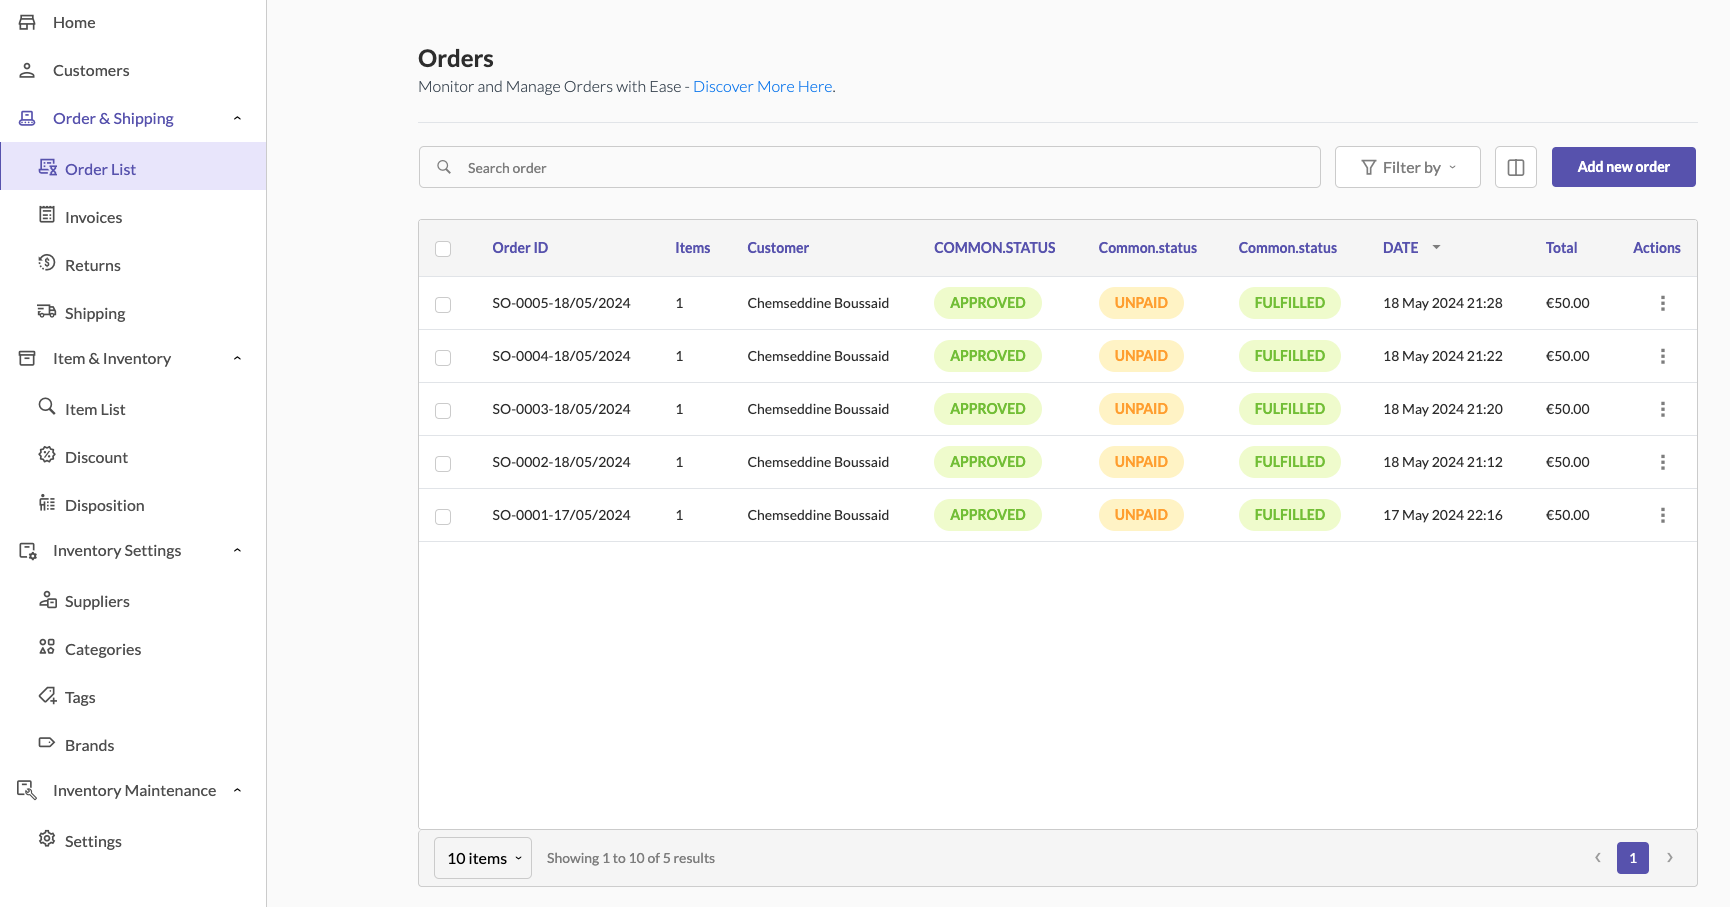Click the Returns icon

(47, 263)
